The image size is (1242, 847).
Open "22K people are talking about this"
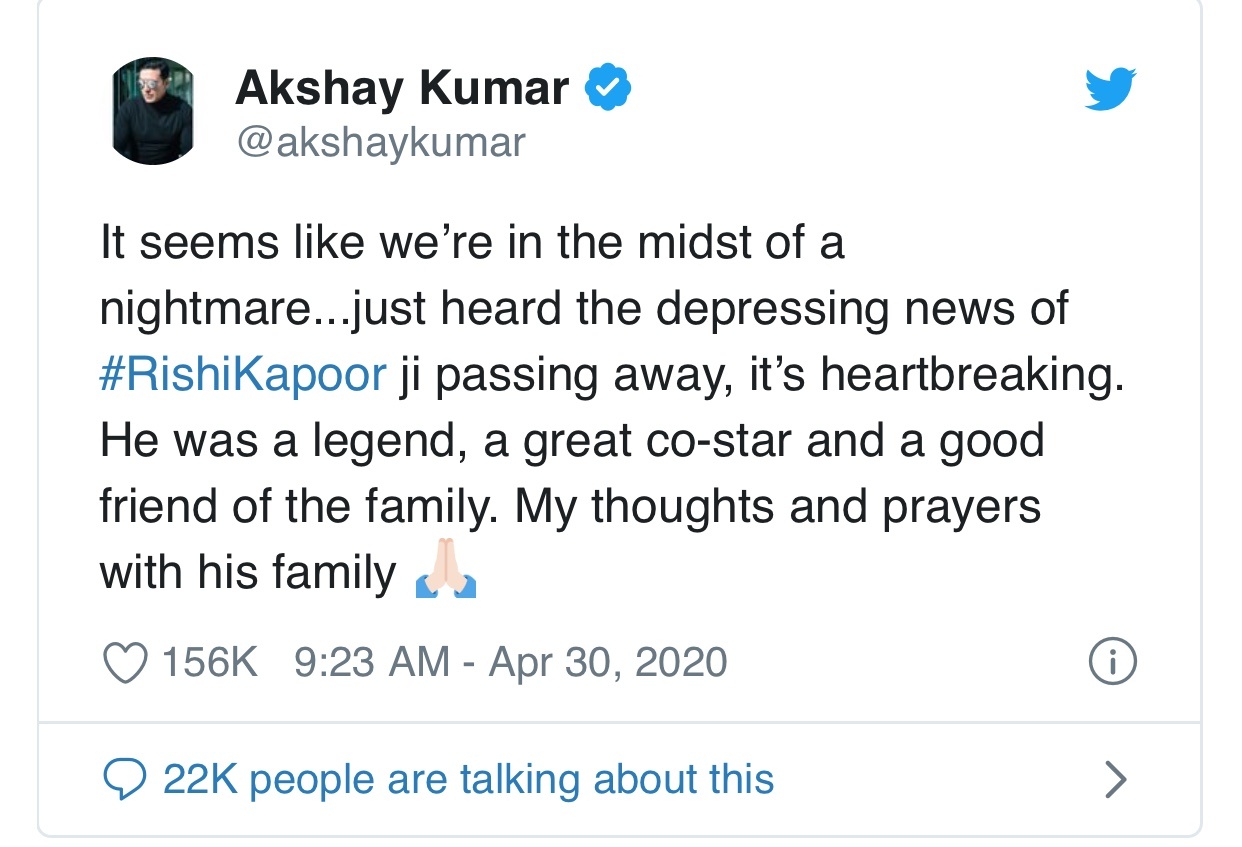[468, 780]
